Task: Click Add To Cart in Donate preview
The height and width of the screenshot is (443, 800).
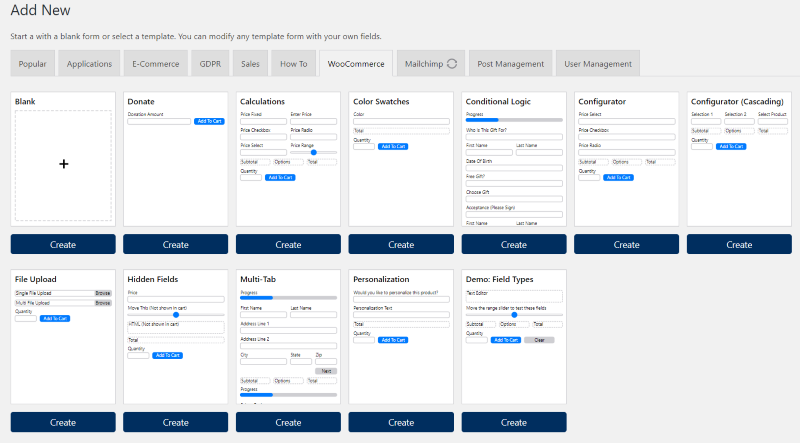Action: (209, 121)
